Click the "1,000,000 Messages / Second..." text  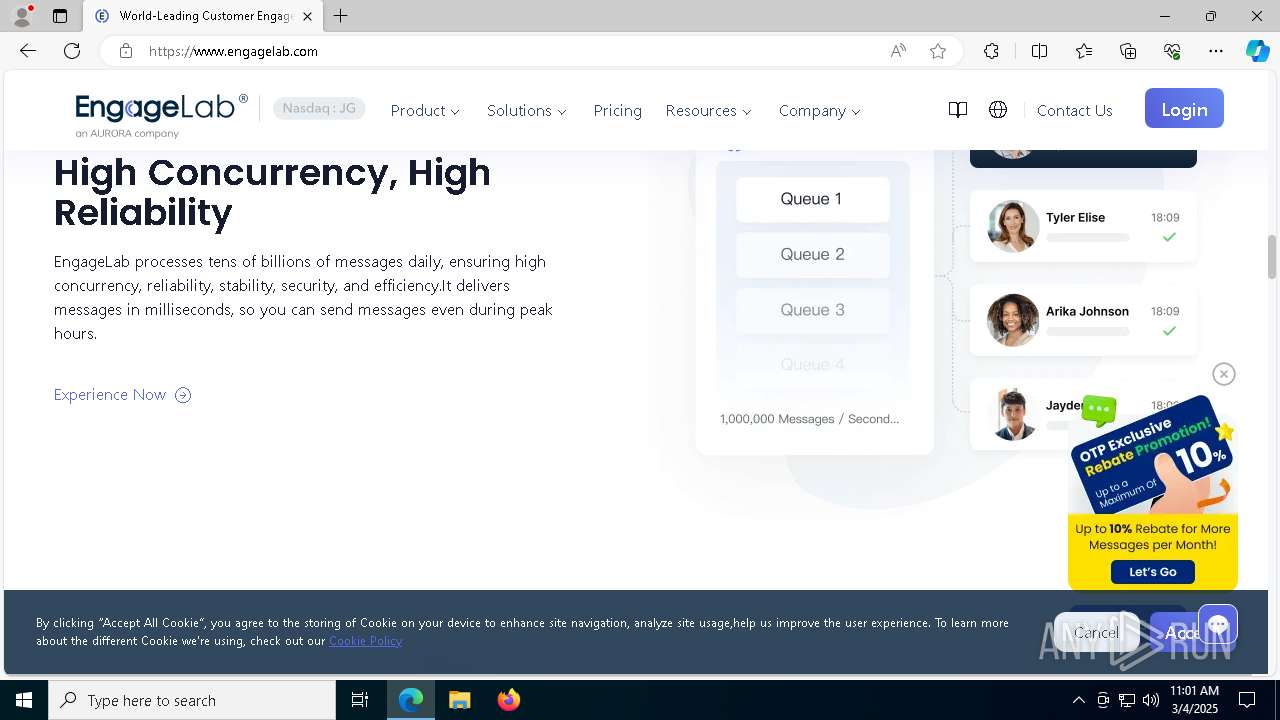pos(809,419)
